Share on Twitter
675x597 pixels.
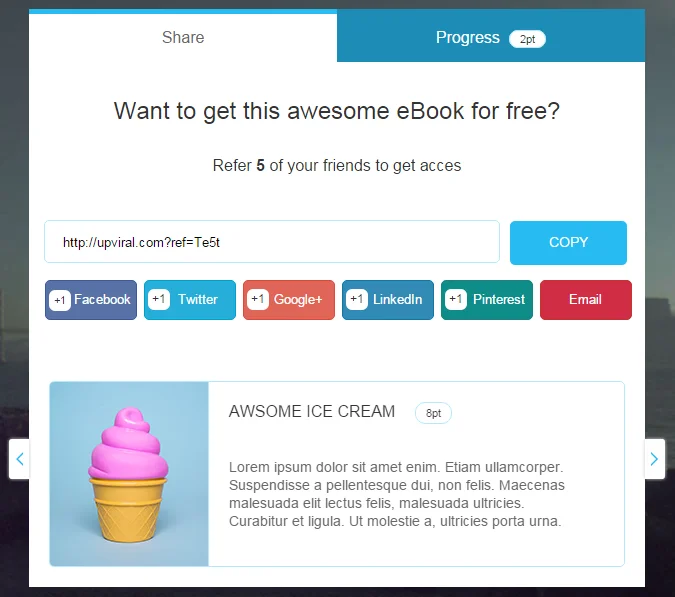pyautogui.click(x=190, y=300)
